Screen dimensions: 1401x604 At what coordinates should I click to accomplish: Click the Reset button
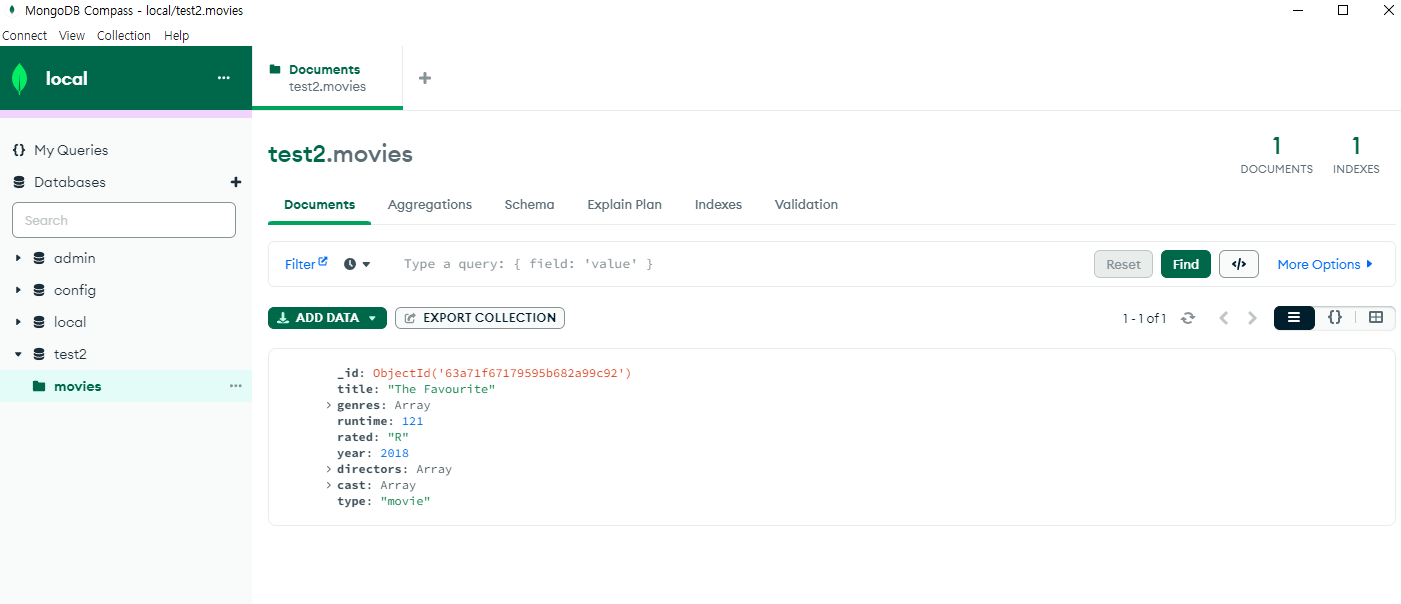coord(1123,264)
